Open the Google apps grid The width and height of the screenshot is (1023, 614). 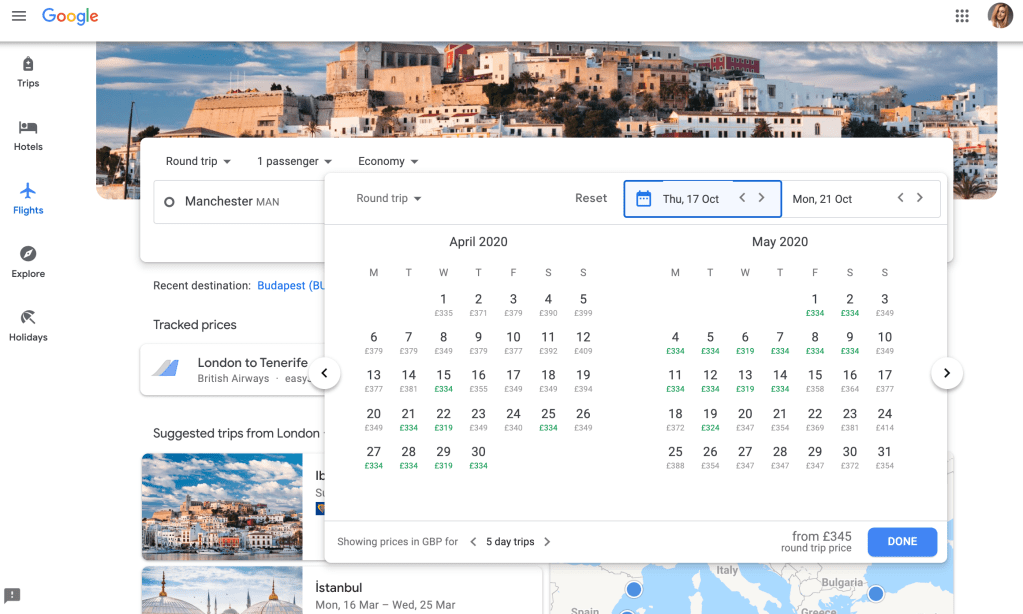[x=962, y=16]
